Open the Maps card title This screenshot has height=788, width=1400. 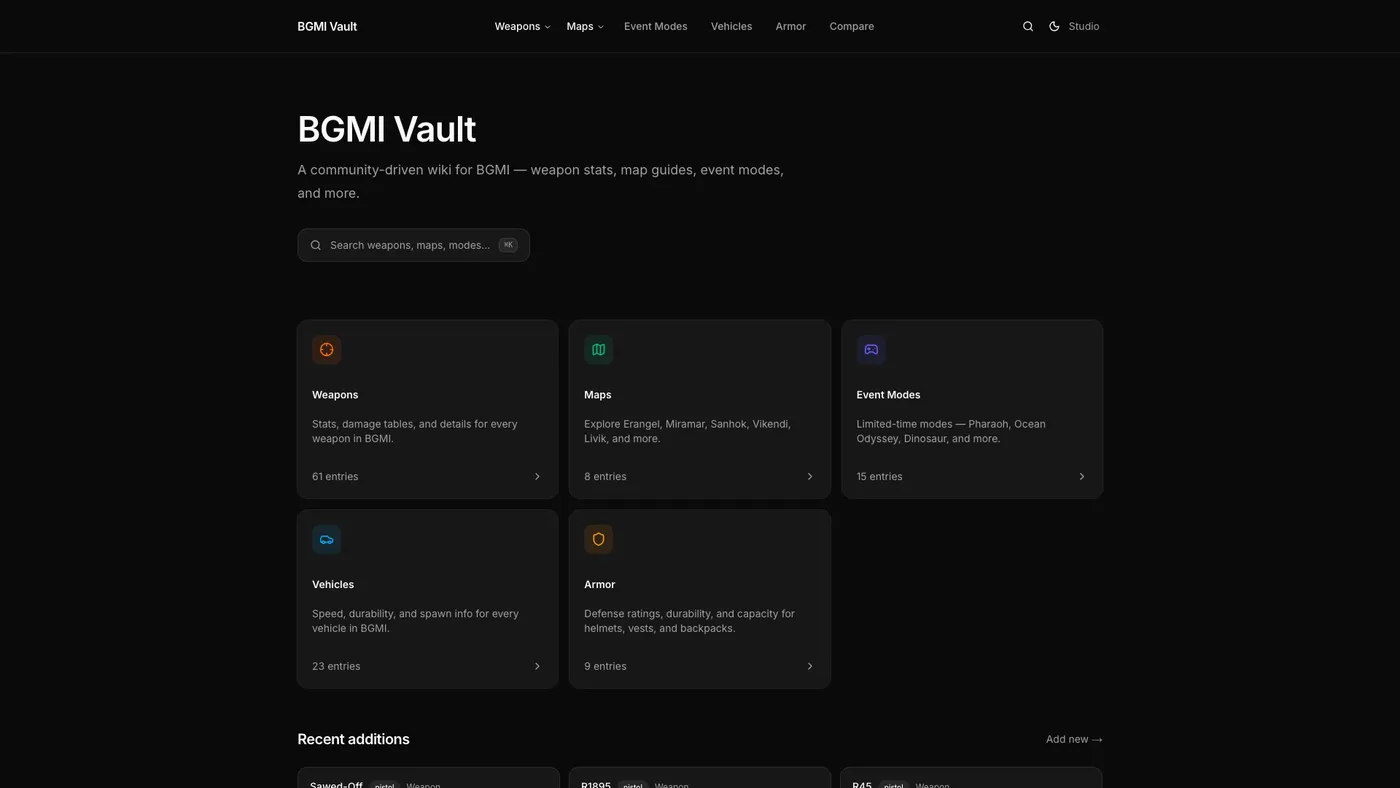click(x=598, y=395)
